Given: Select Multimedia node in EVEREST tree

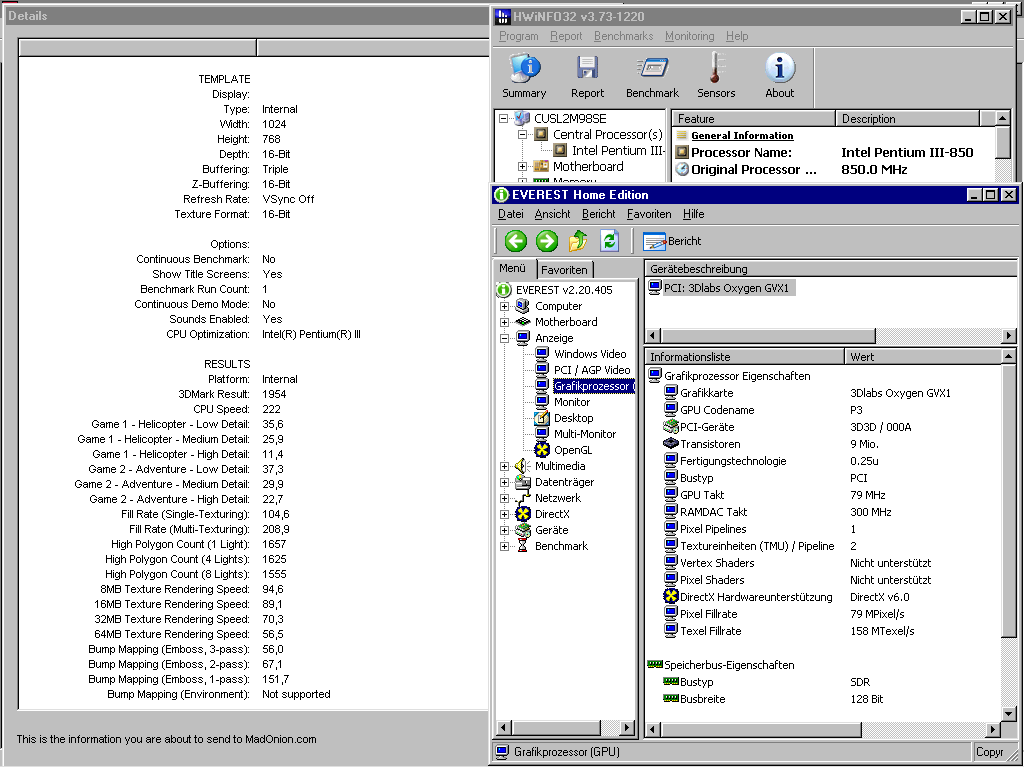Looking at the screenshot, I should point(560,466).
